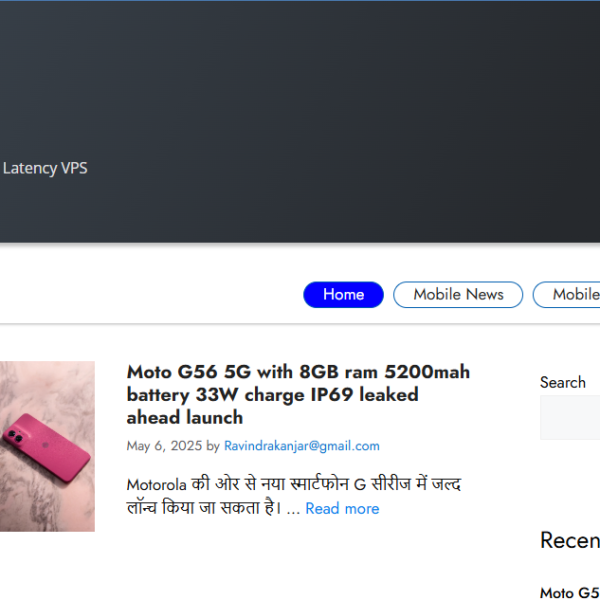Open the pink Moto phone thumbnail
600x600 pixels.
[x=47, y=446]
